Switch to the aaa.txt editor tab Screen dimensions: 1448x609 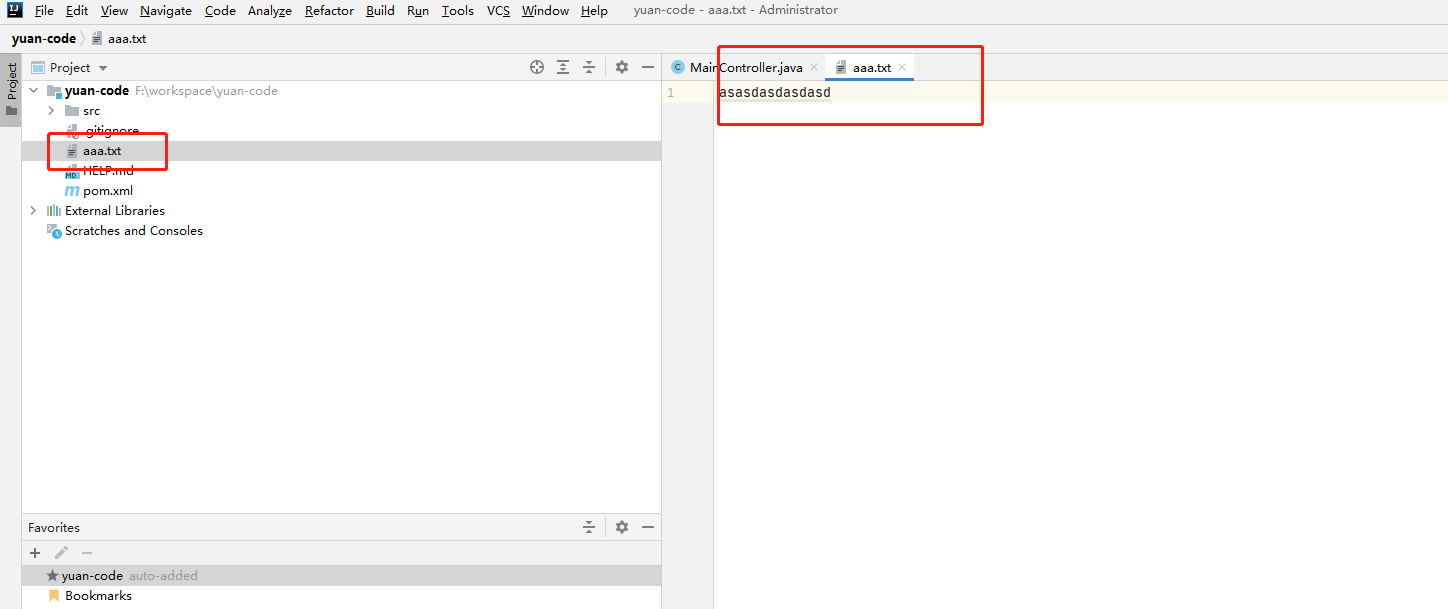[871, 67]
